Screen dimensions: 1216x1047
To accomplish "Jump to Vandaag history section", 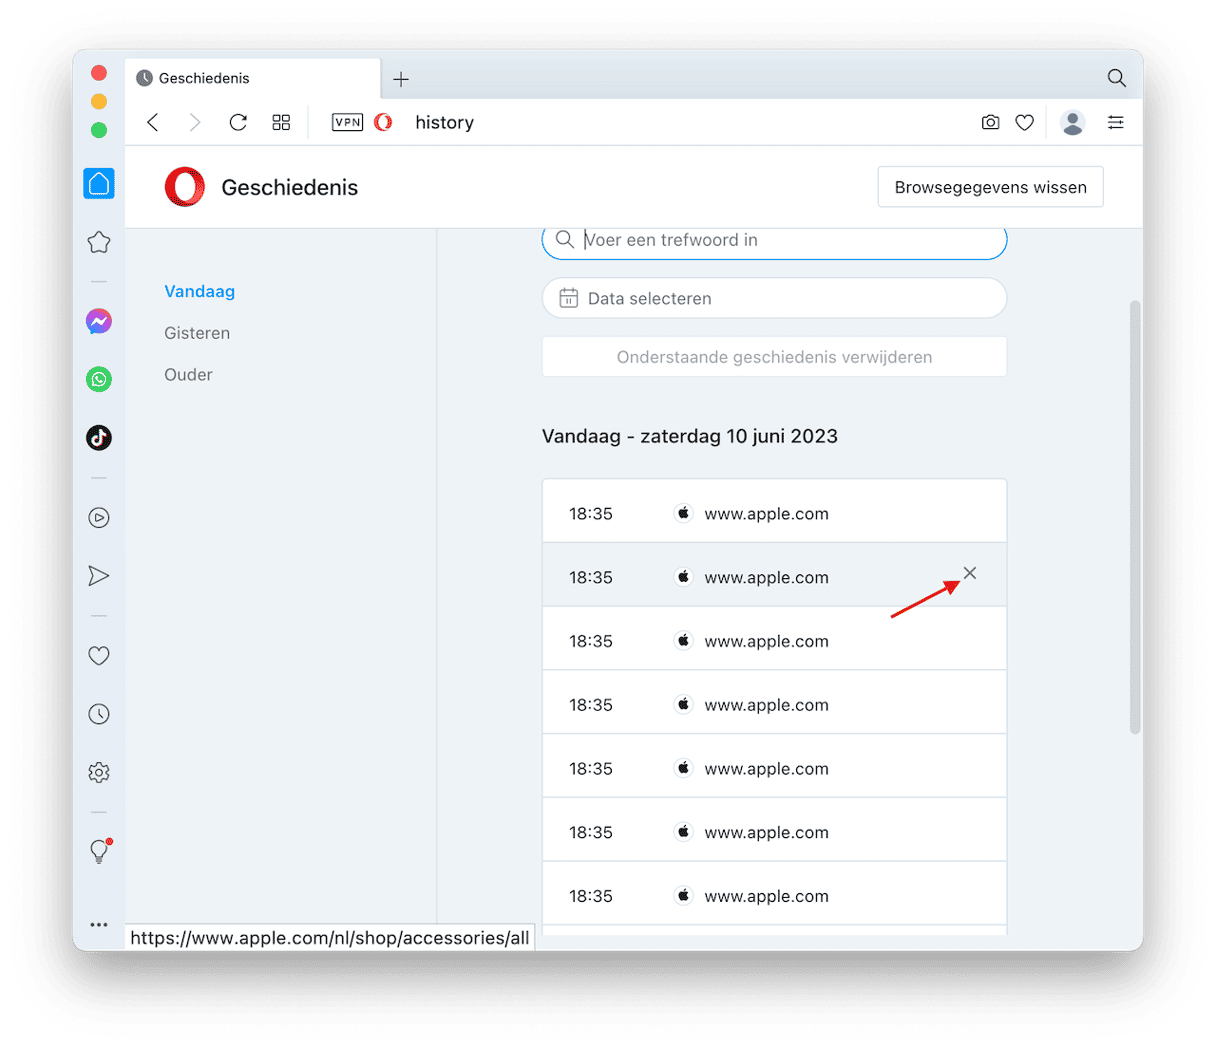I will tap(200, 291).
